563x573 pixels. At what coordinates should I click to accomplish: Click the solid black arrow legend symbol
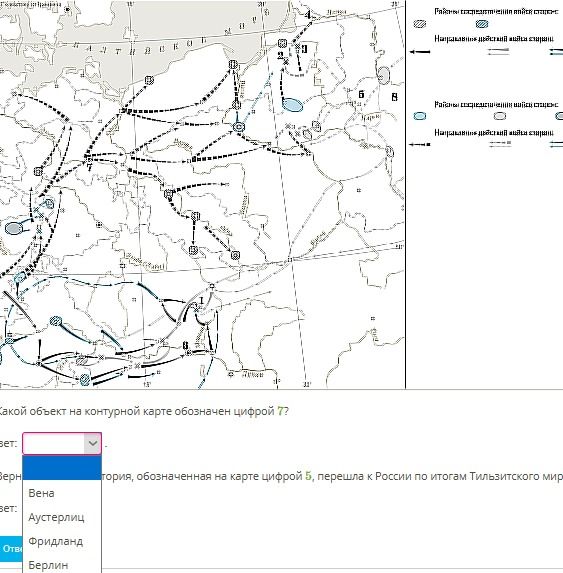(x=419, y=52)
